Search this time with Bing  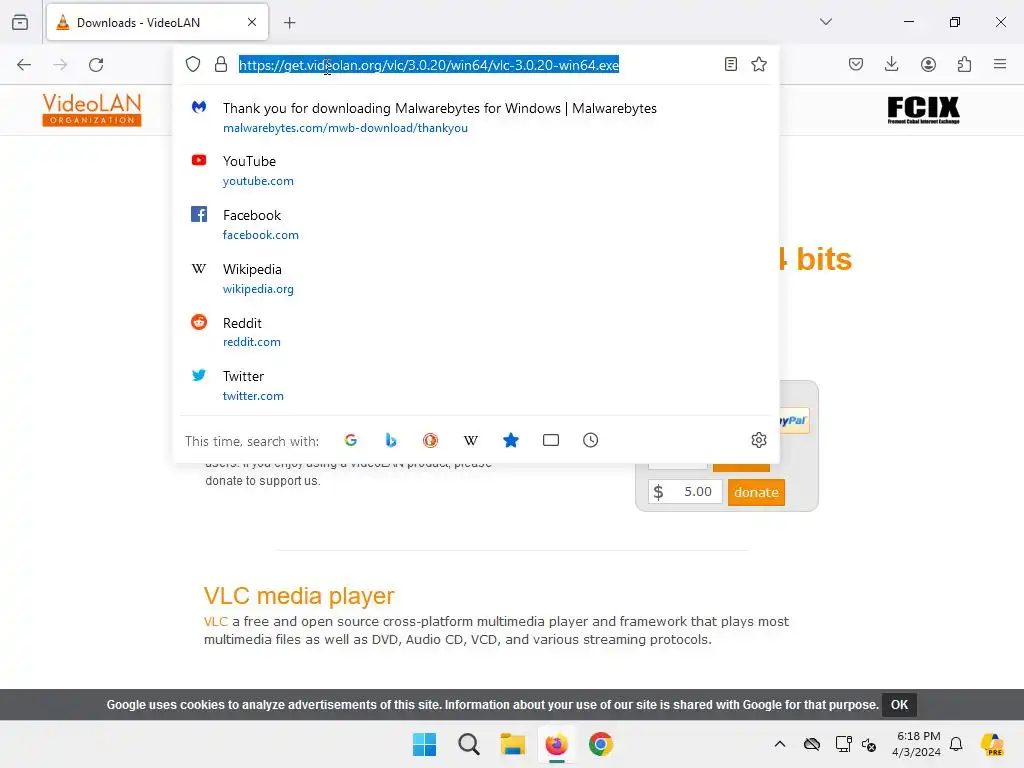pyautogui.click(x=391, y=440)
